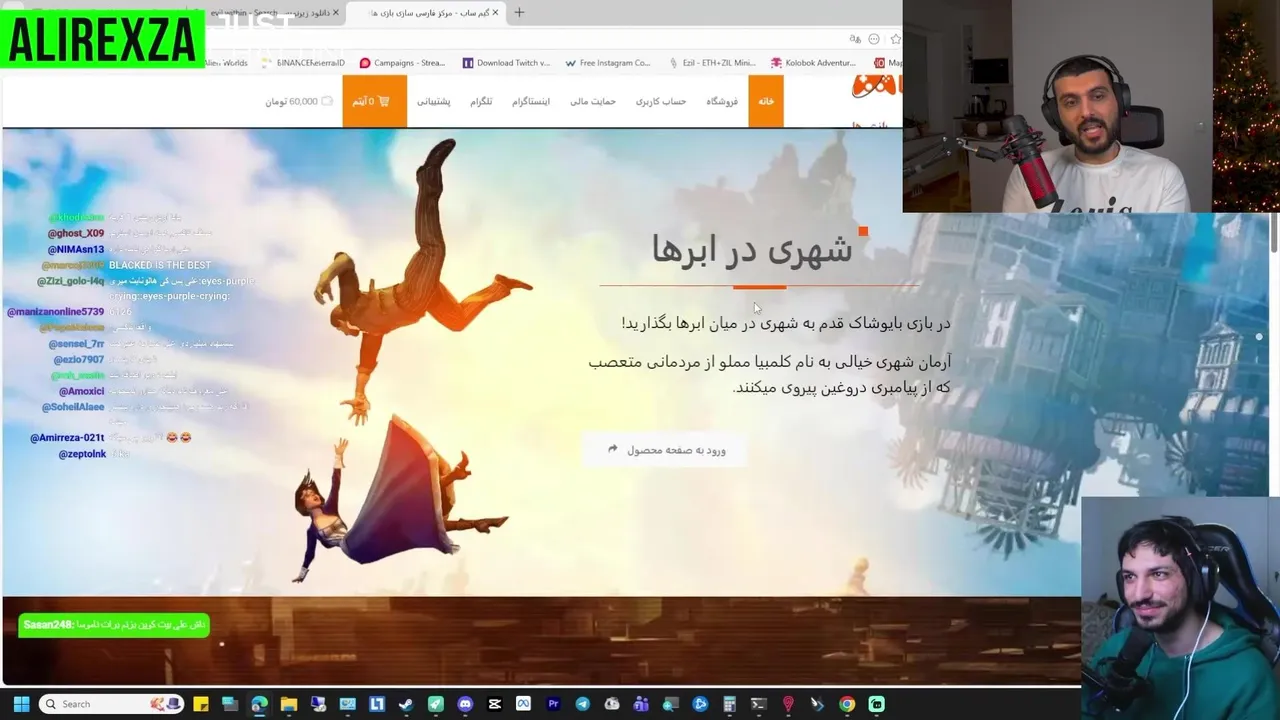The width and height of the screenshot is (1280, 720).
Task: Click chat username @ghost_X09
Action: coord(75,233)
